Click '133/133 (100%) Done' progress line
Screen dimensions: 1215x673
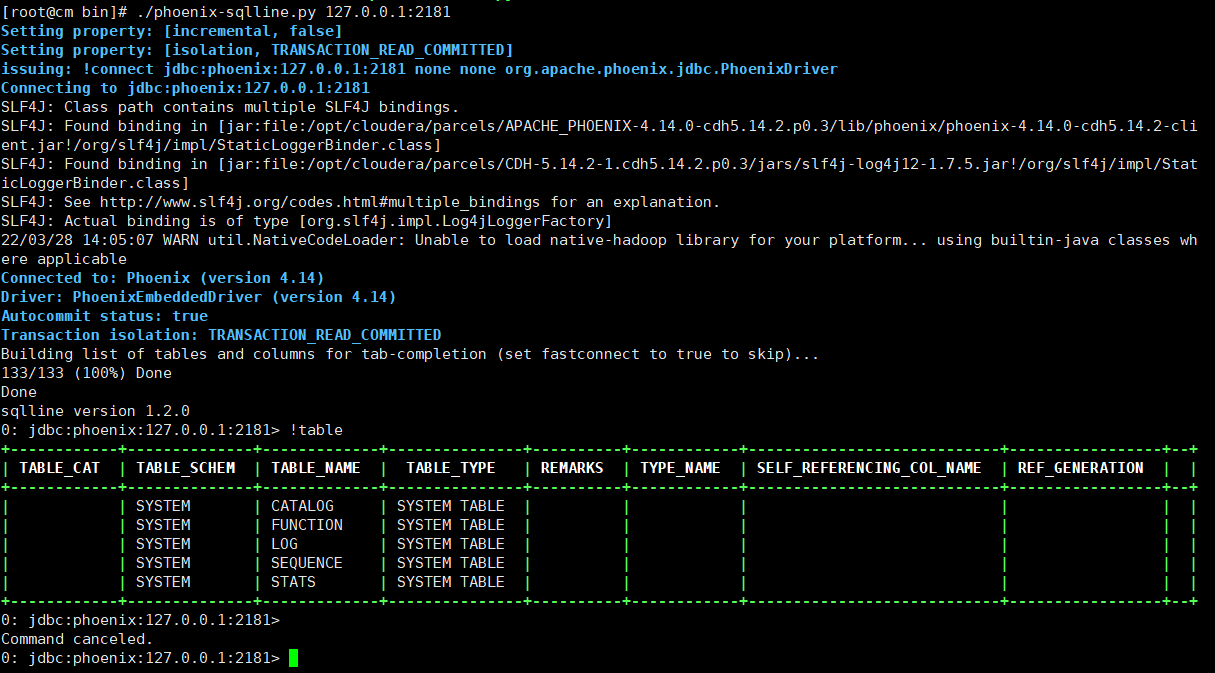click(x=86, y=373)
